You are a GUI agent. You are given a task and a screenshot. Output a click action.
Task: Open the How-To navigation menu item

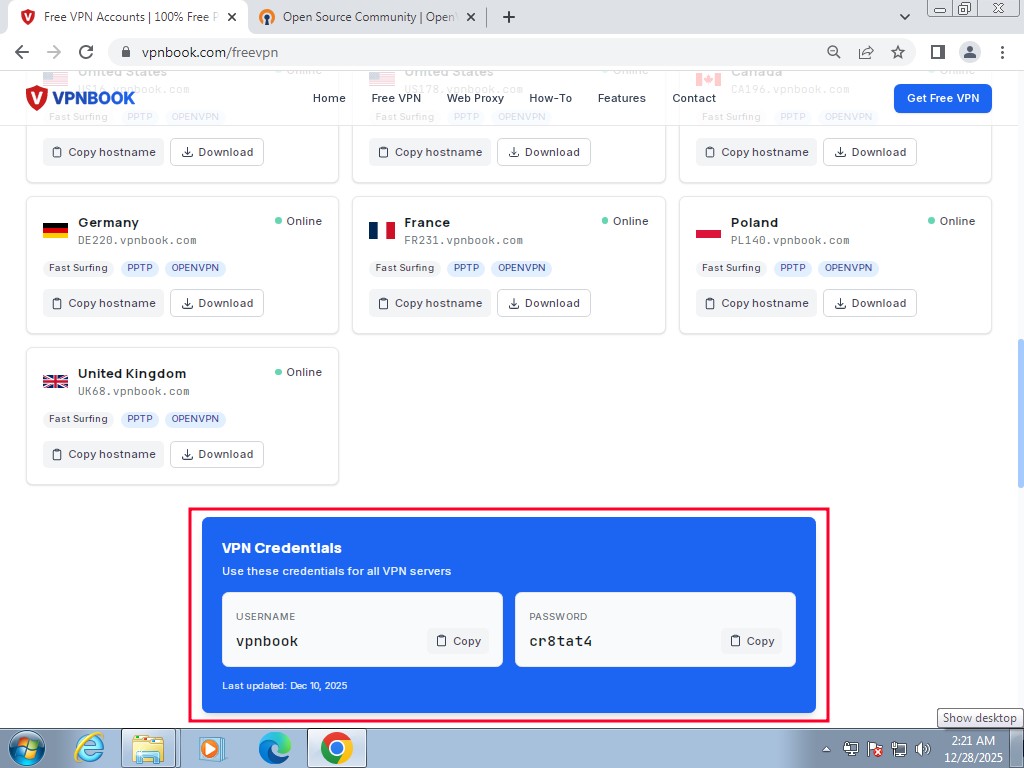point(550,98)
